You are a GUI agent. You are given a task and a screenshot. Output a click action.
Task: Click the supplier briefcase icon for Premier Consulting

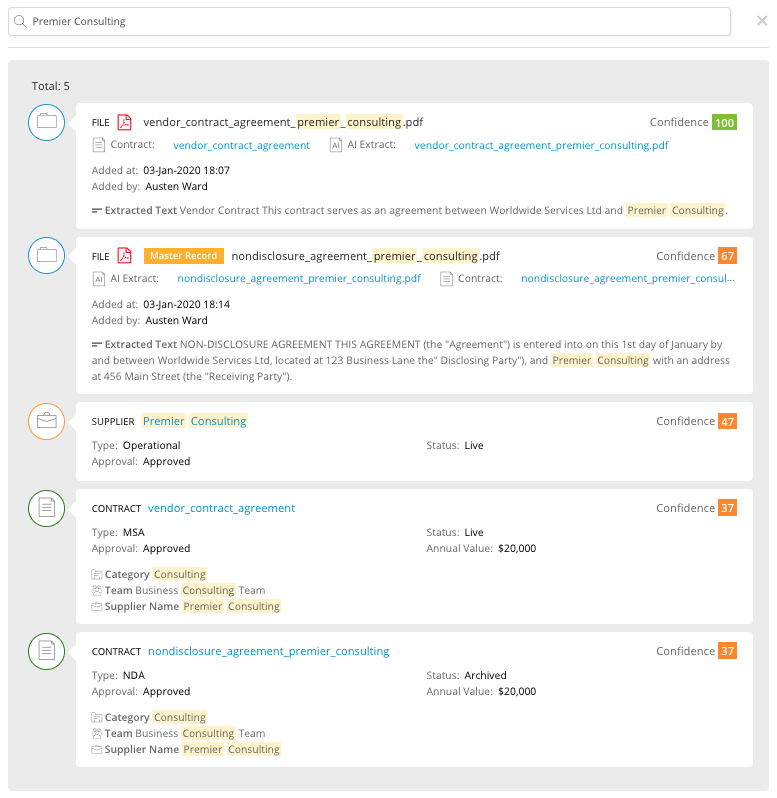click(46, 421)
